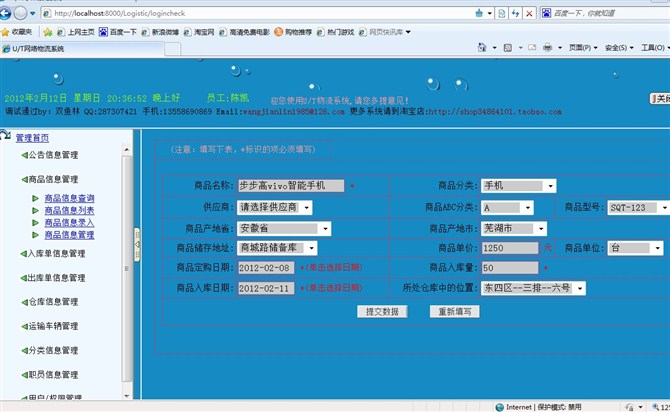Expand the 出库单信息管理 menu

(53, 278)
